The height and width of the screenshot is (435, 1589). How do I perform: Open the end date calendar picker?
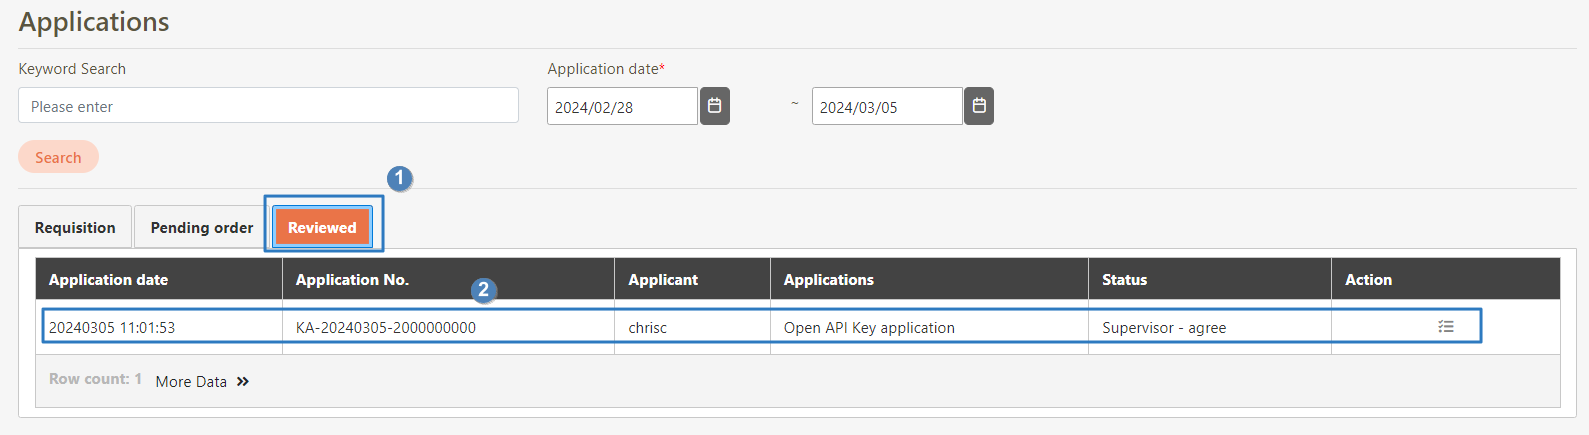(979, 106)
